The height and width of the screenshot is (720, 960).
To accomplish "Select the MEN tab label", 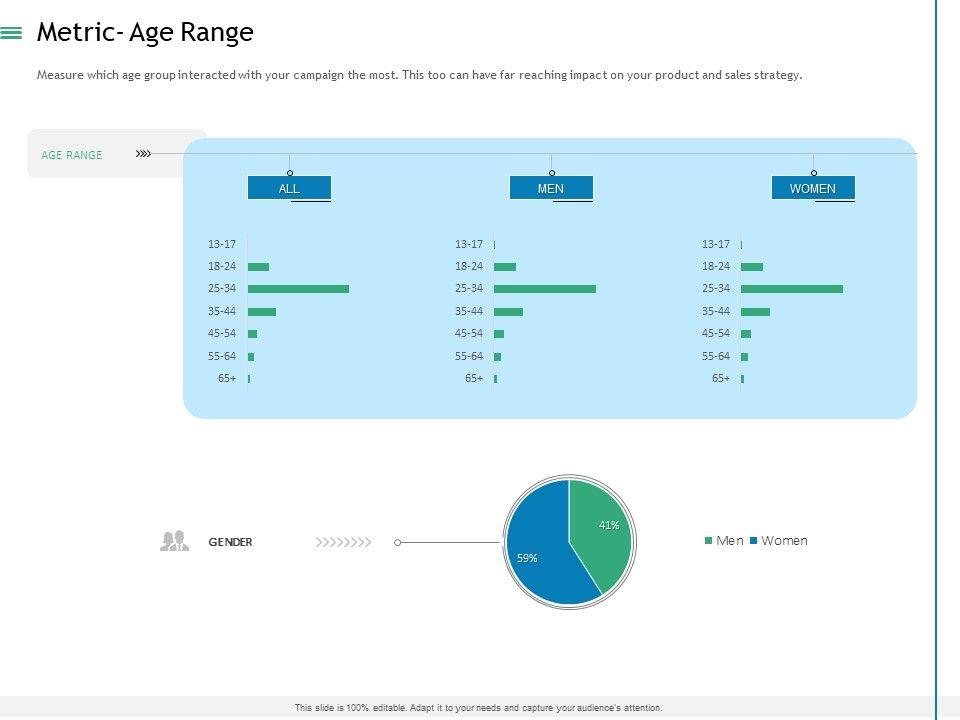I will tap(551, 188).
